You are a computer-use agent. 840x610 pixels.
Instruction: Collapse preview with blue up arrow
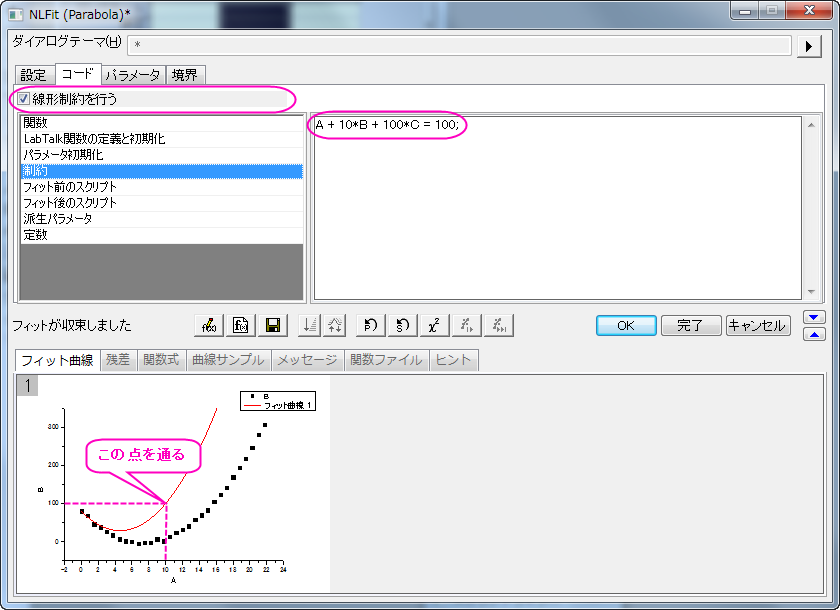[814, 335]
